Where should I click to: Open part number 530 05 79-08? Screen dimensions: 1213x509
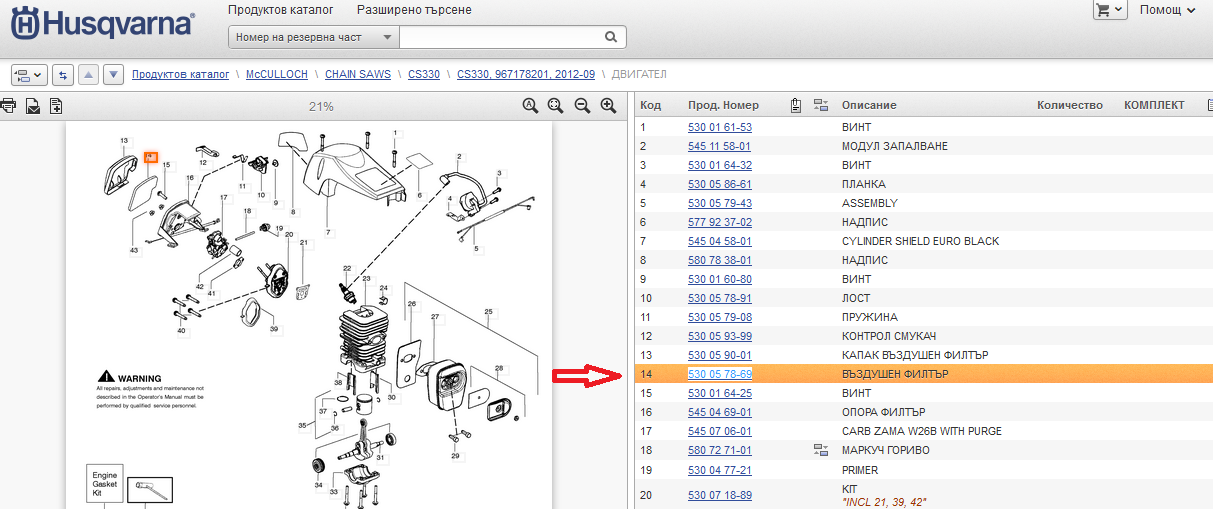(x=720, y=317)
